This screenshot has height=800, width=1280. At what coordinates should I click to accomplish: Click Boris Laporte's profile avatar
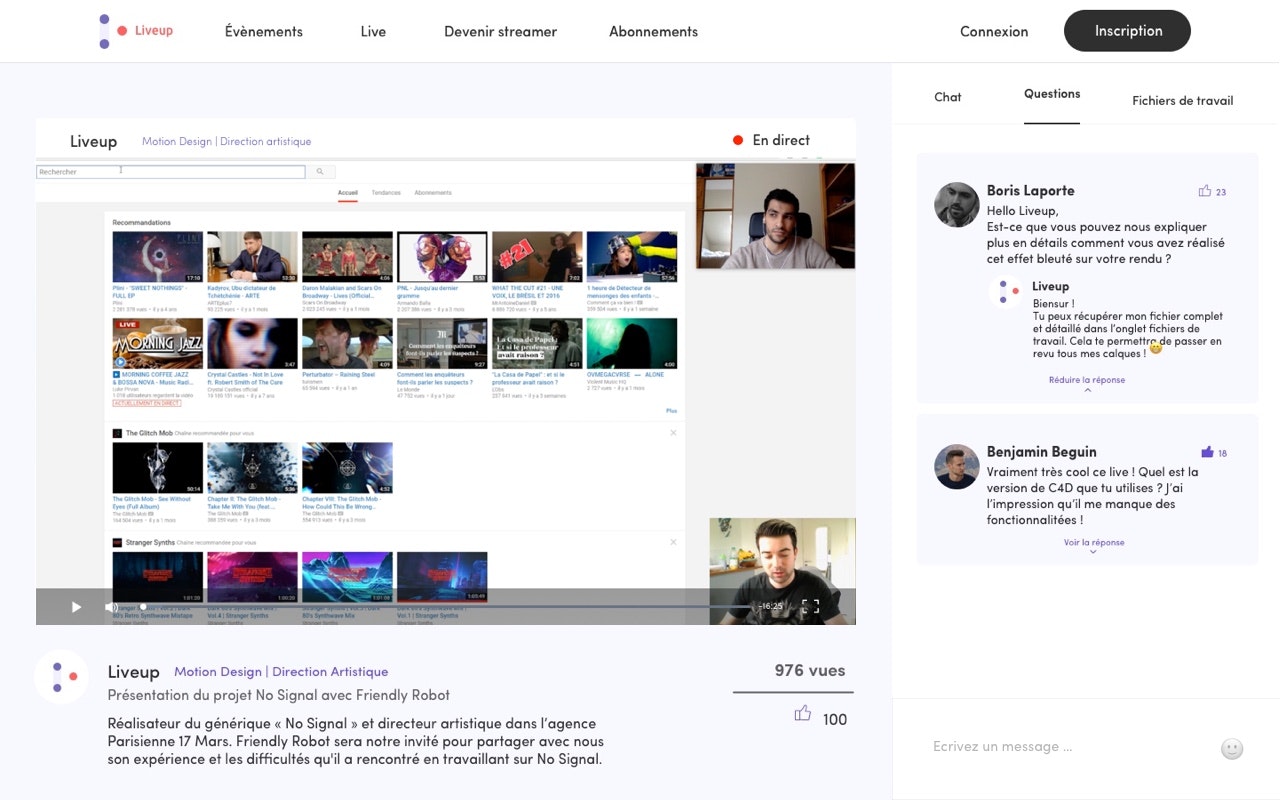click(x=956, y=205)
